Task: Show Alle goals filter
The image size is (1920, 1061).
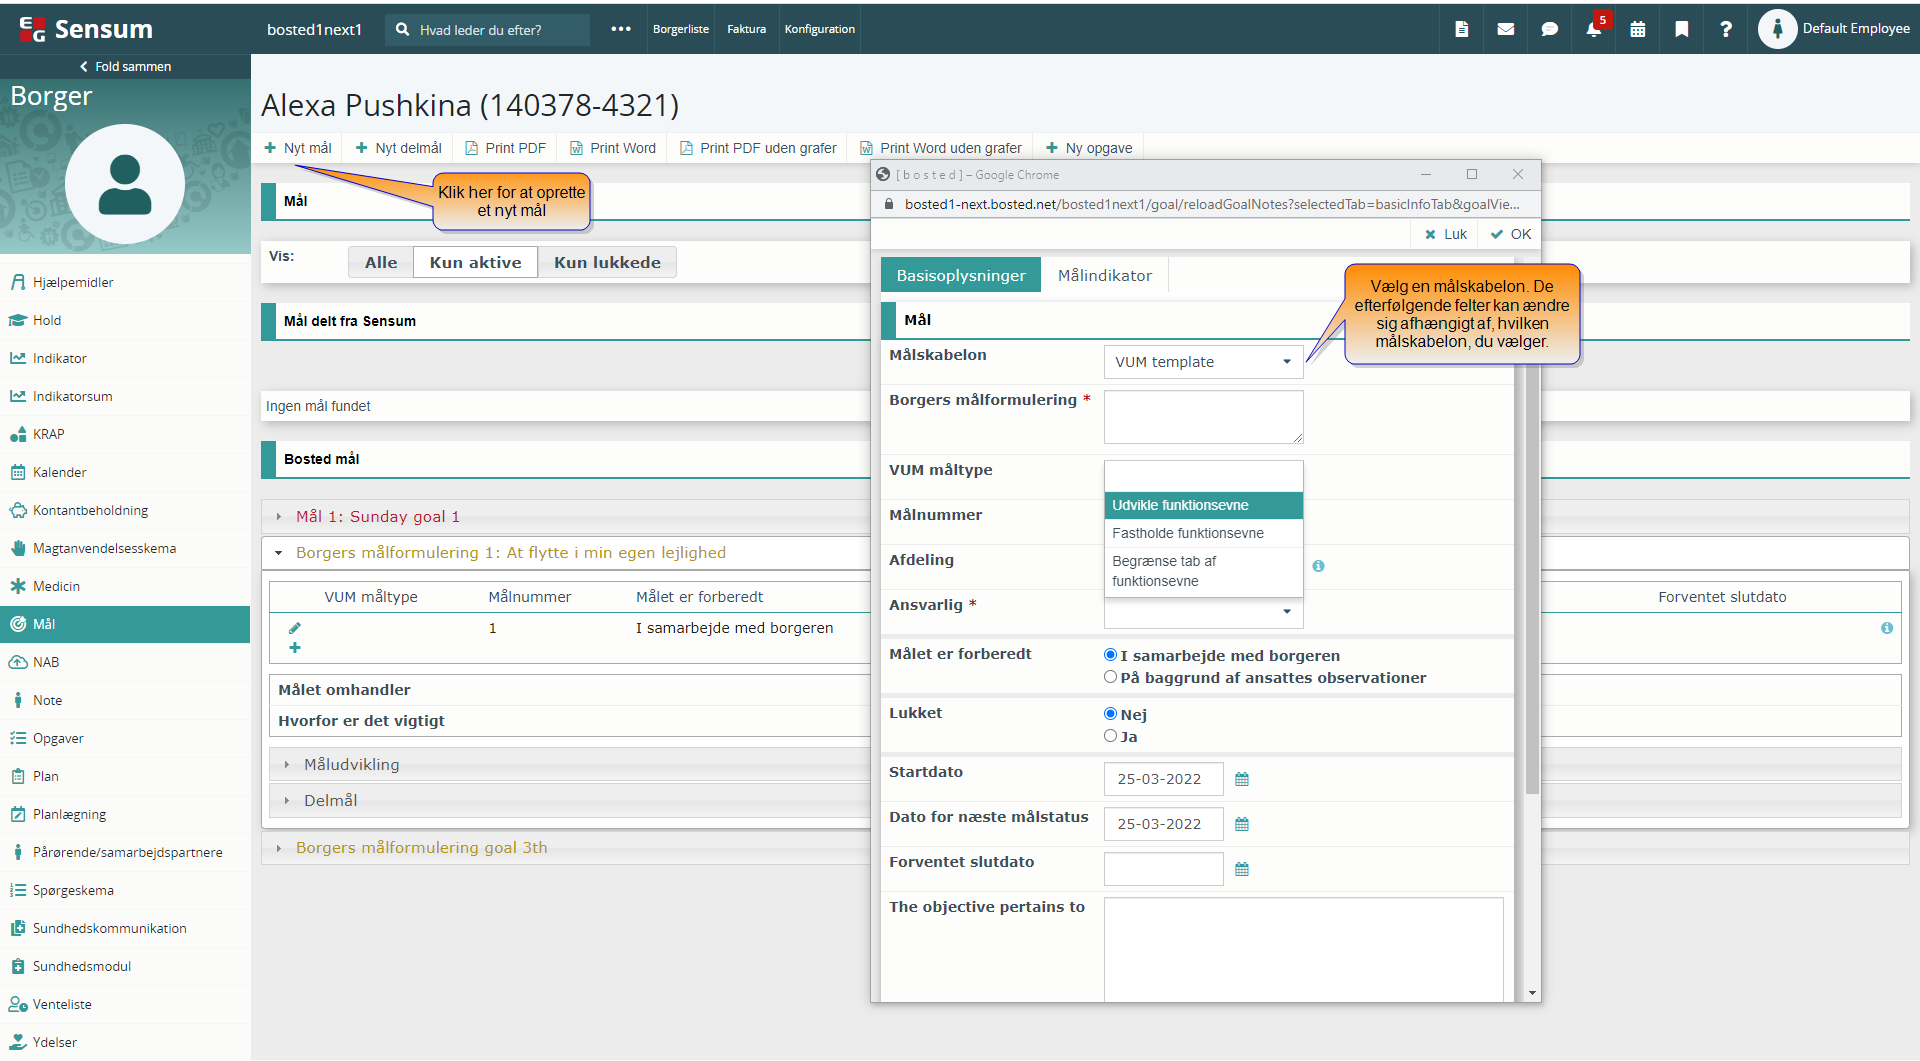Action: (x=381, y=262)
